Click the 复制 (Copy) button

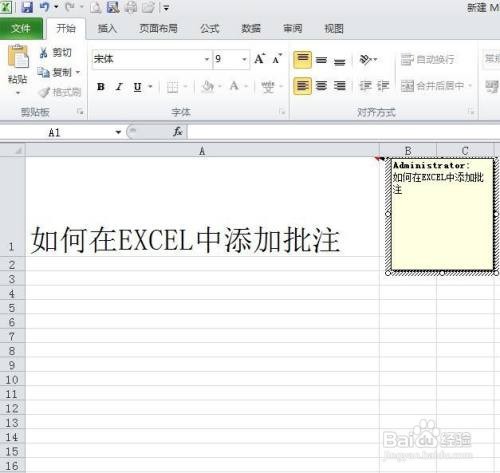pos(55,72)
